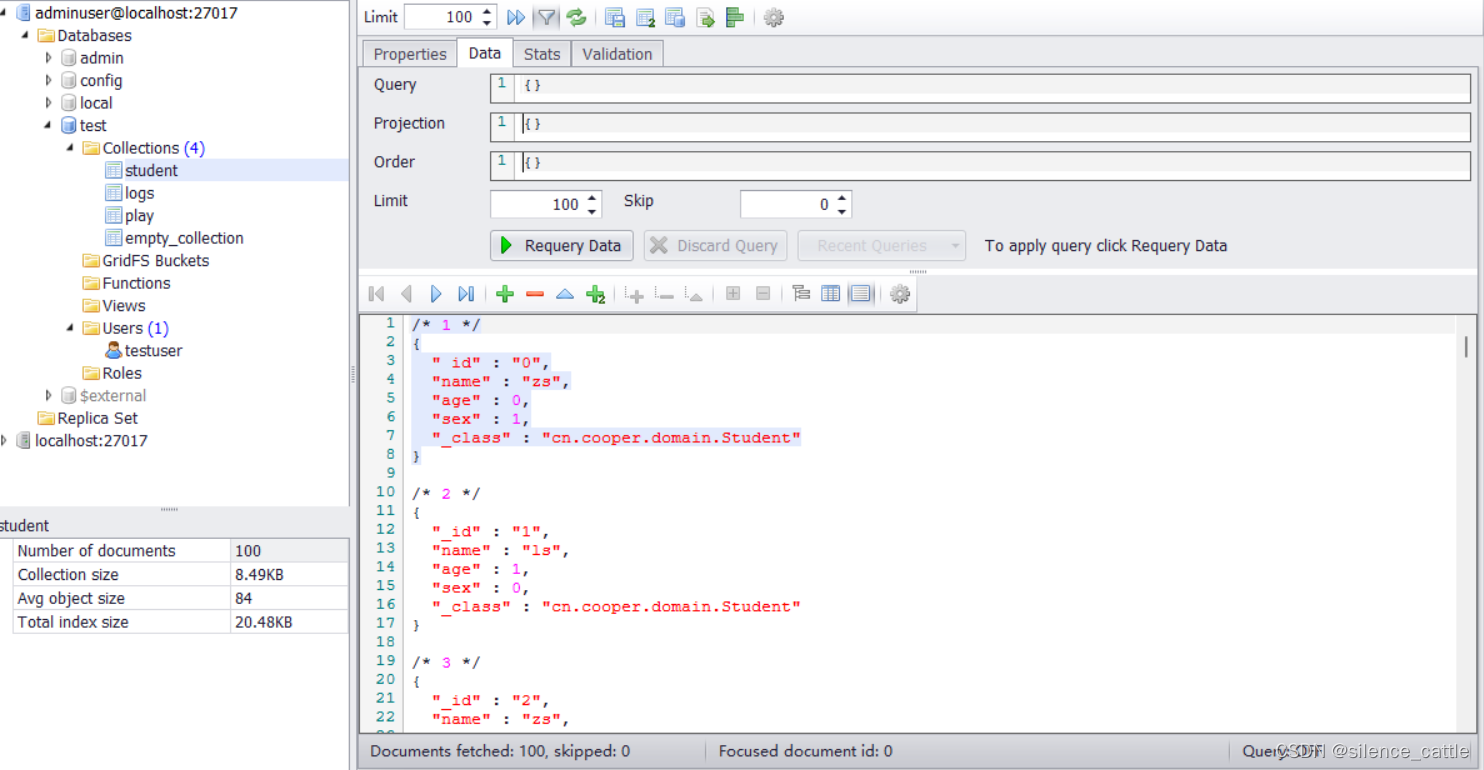1484x770 pixels.
Task: Click the Requery Data button
Action: 561,245
